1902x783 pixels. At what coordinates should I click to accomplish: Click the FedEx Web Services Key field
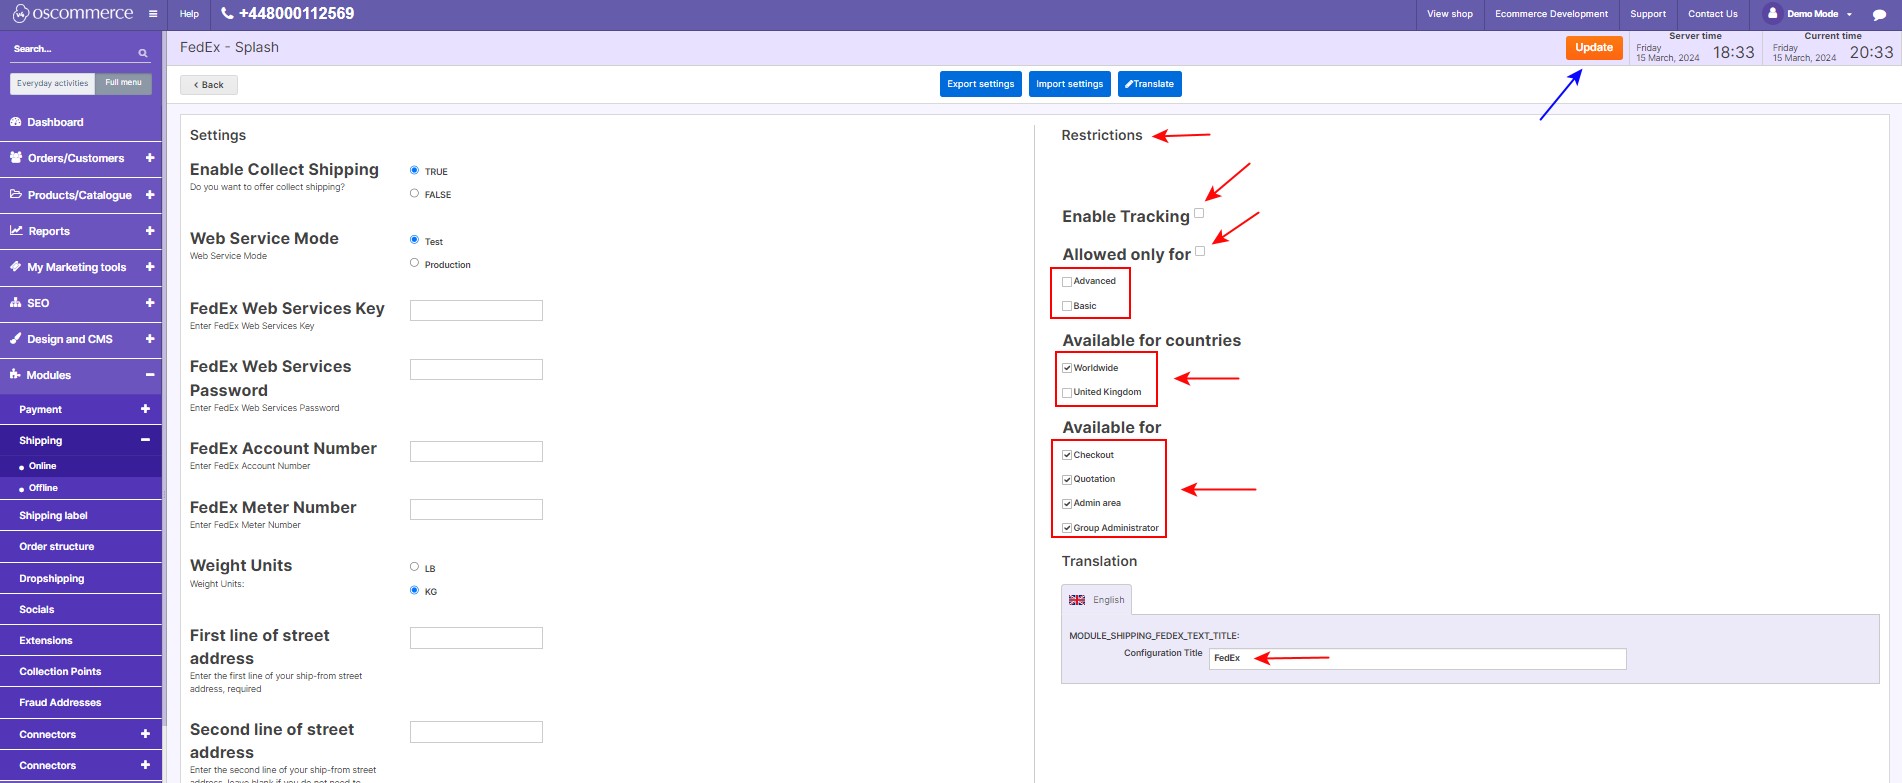476,311
